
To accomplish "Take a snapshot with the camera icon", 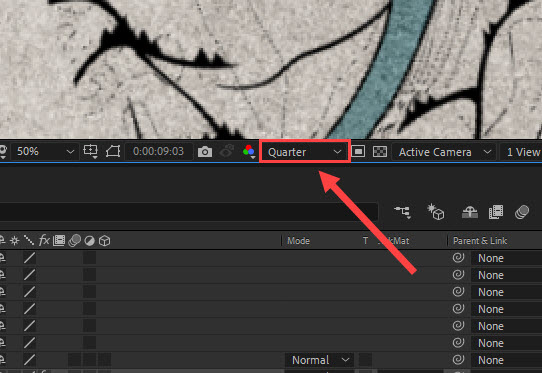I will pyautogui.click(x=205, y=151).
